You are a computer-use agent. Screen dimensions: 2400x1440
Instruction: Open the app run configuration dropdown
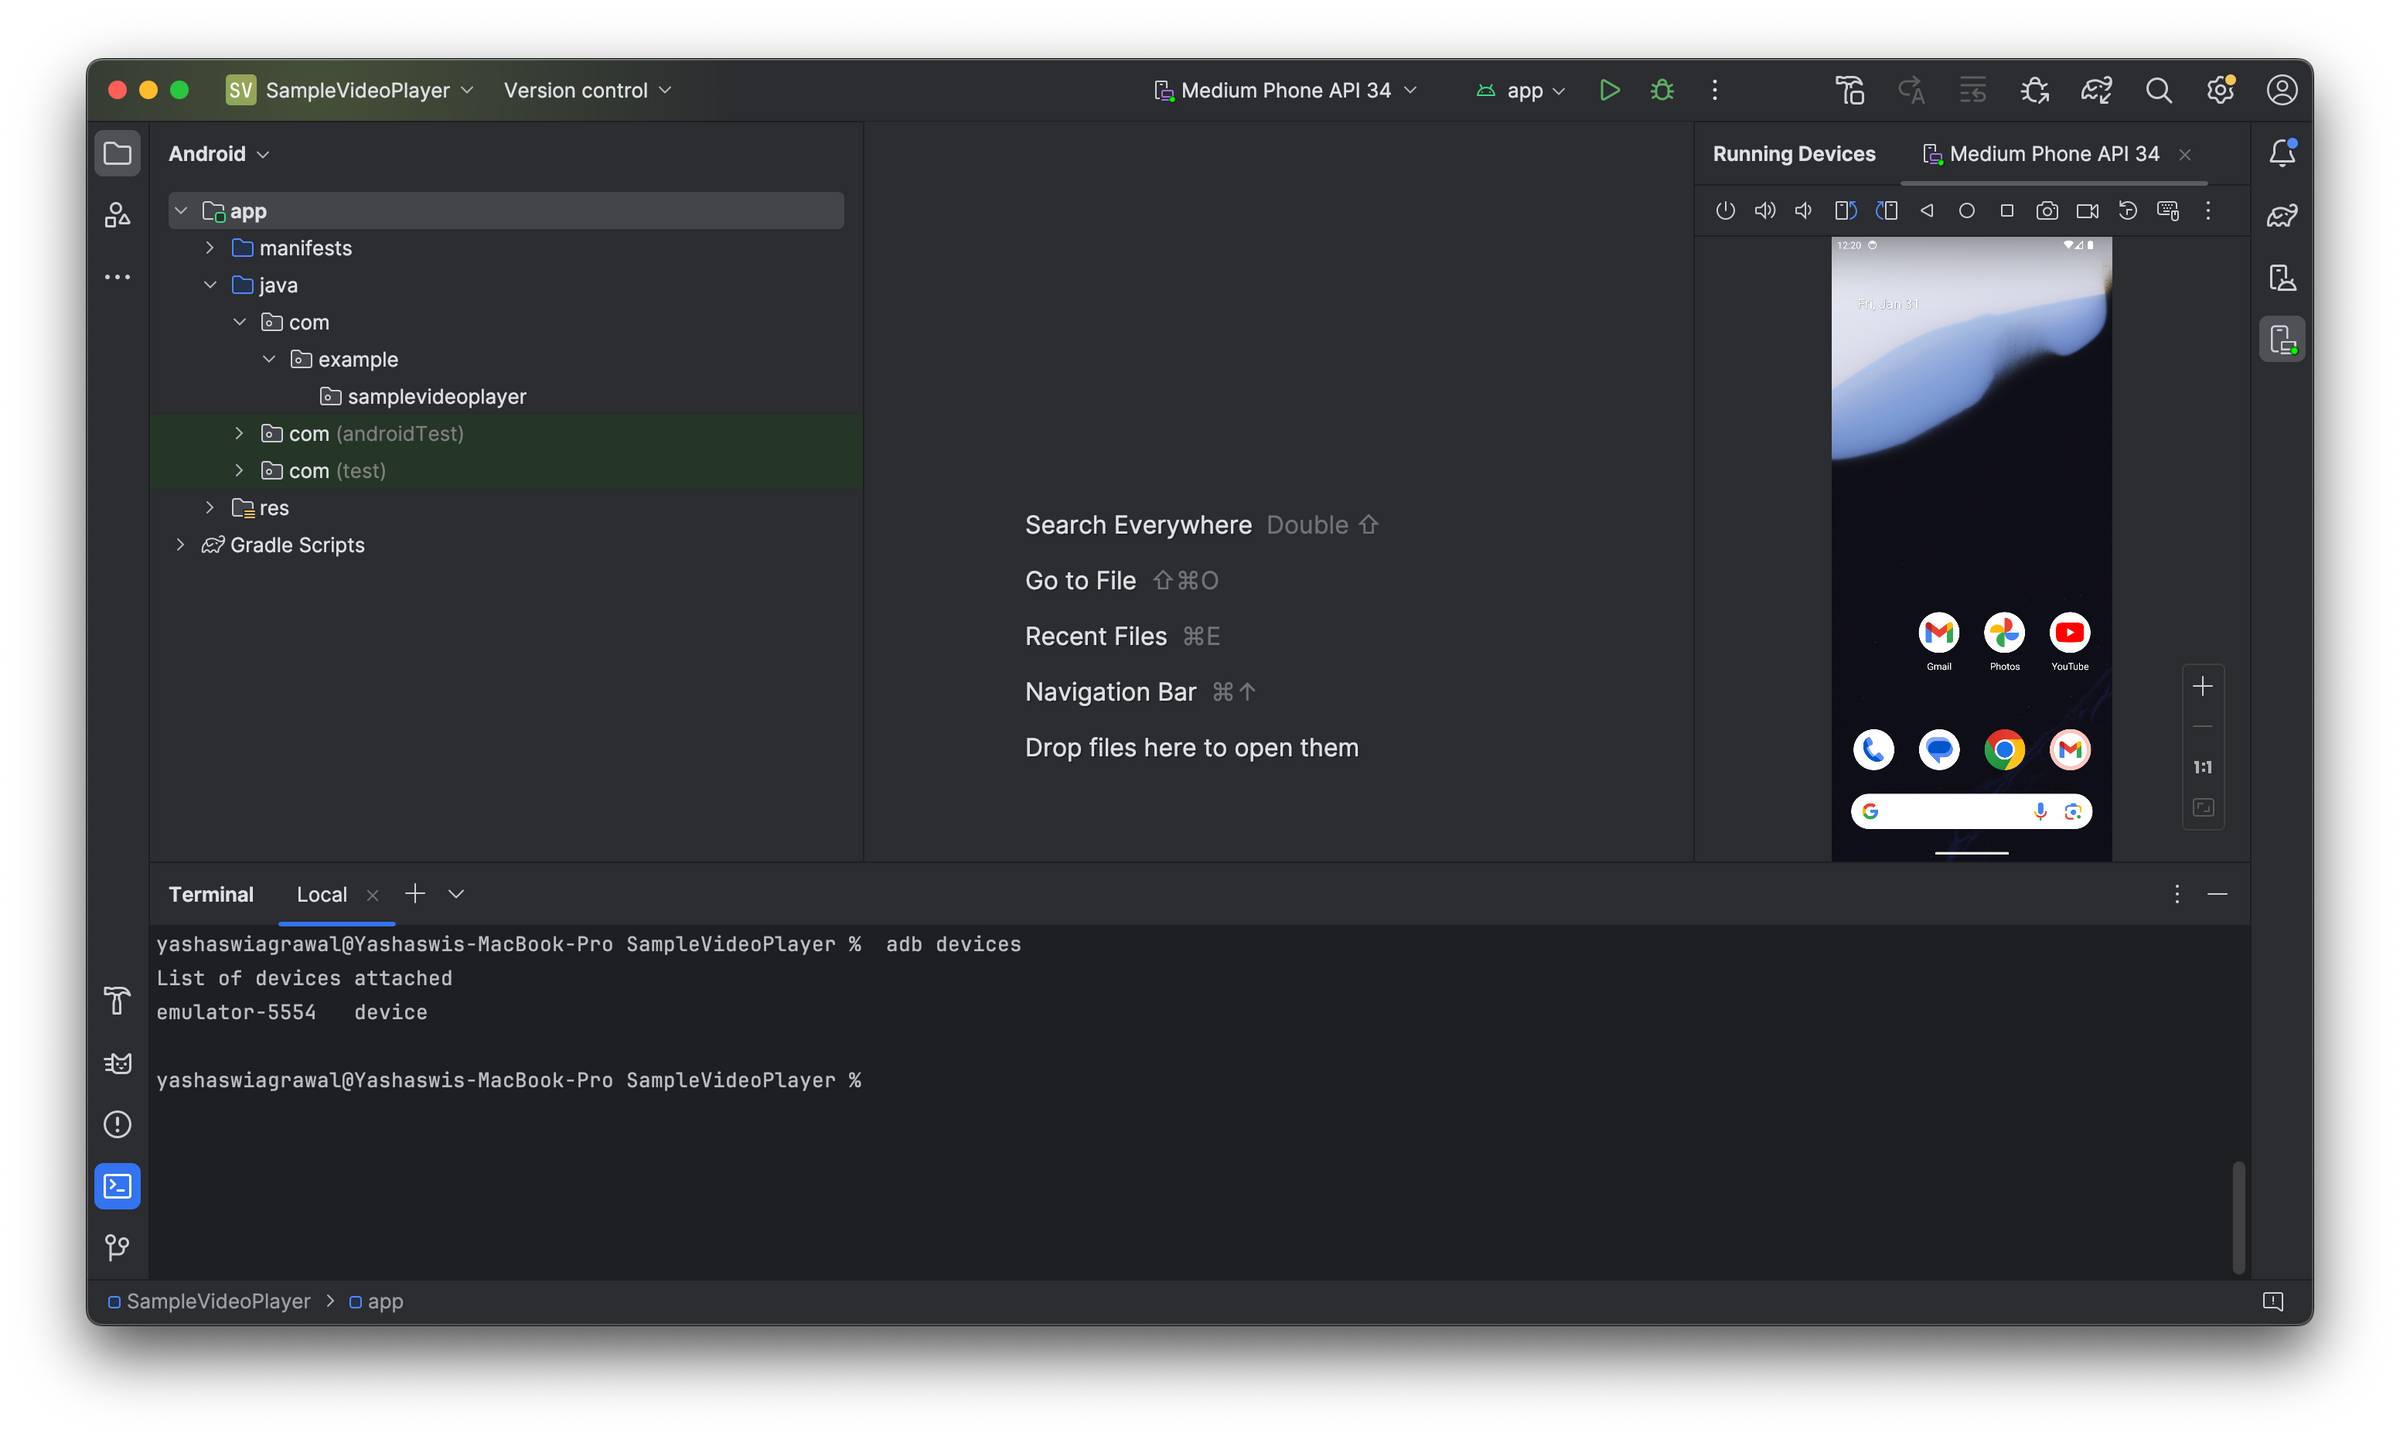point(1520,89)
